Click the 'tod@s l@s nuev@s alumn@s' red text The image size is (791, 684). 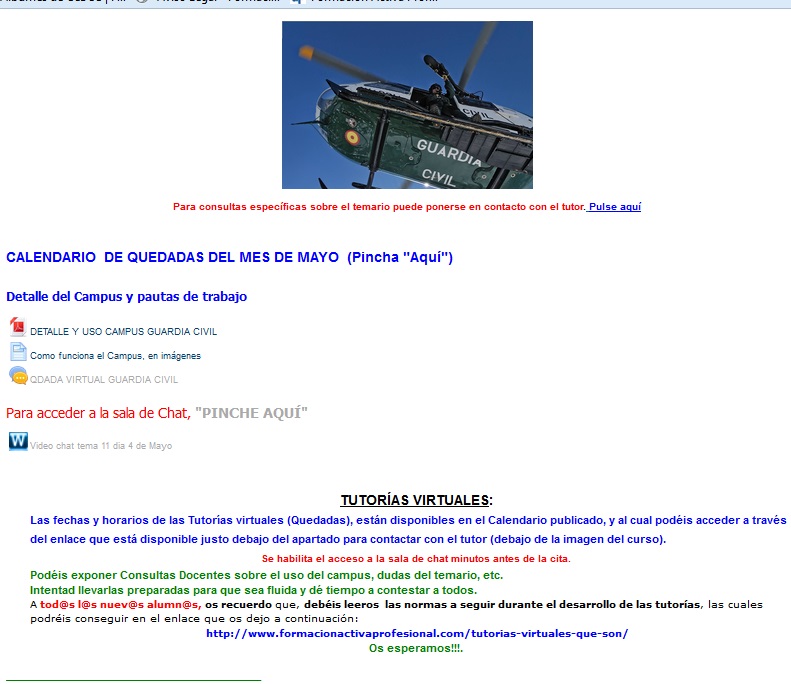coord(121,604)
